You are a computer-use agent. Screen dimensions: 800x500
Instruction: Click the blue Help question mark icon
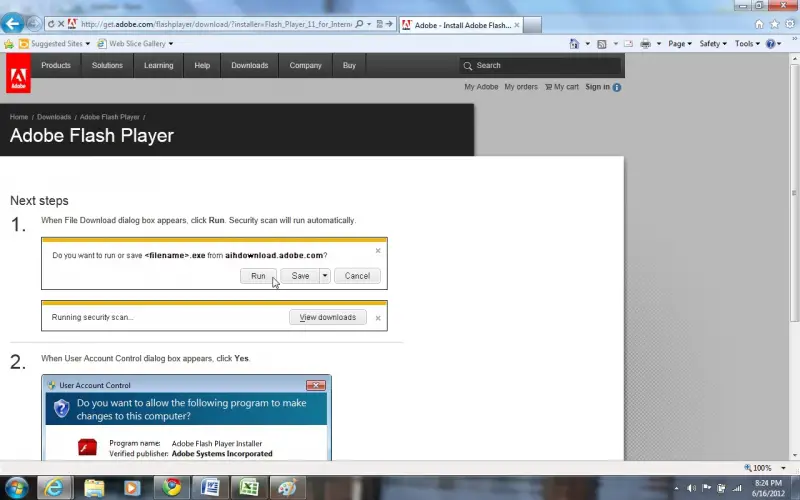coord(770,44)
